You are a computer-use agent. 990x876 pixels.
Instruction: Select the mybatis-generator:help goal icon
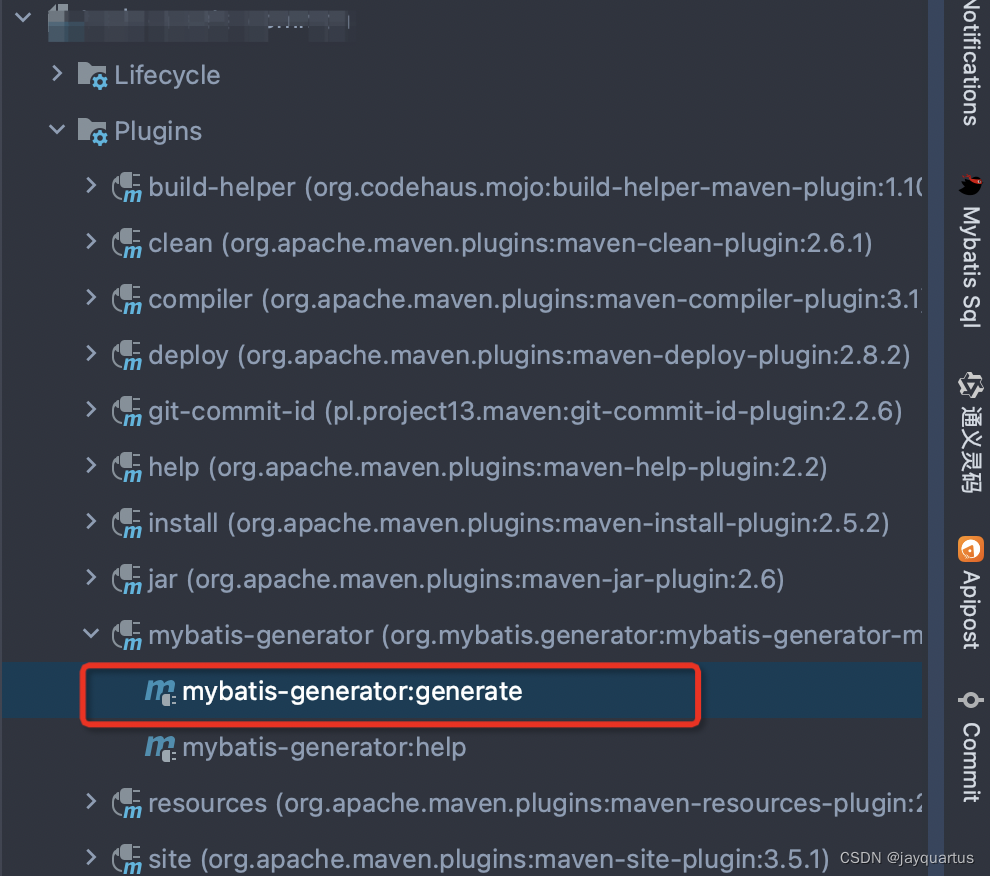coord(160,748)
